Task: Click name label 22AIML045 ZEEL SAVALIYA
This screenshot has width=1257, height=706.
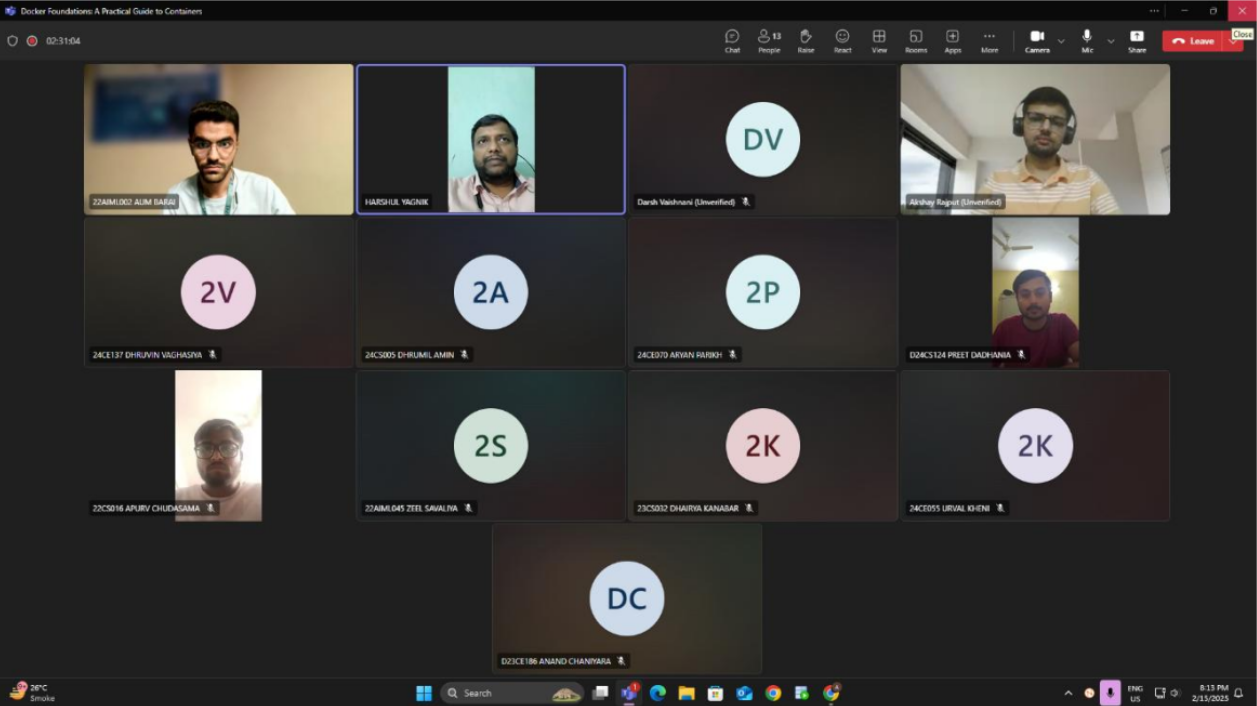Action: pyautogui.click(x=411, y=508)
